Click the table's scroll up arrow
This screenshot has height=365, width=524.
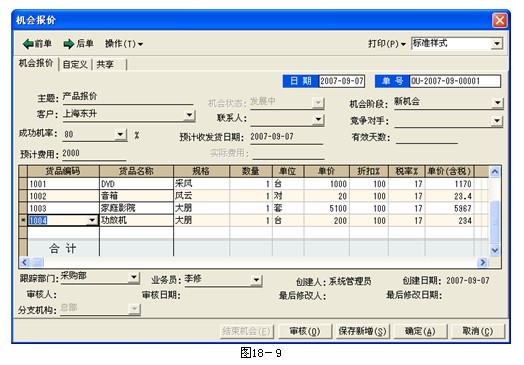tap(495, 172)
